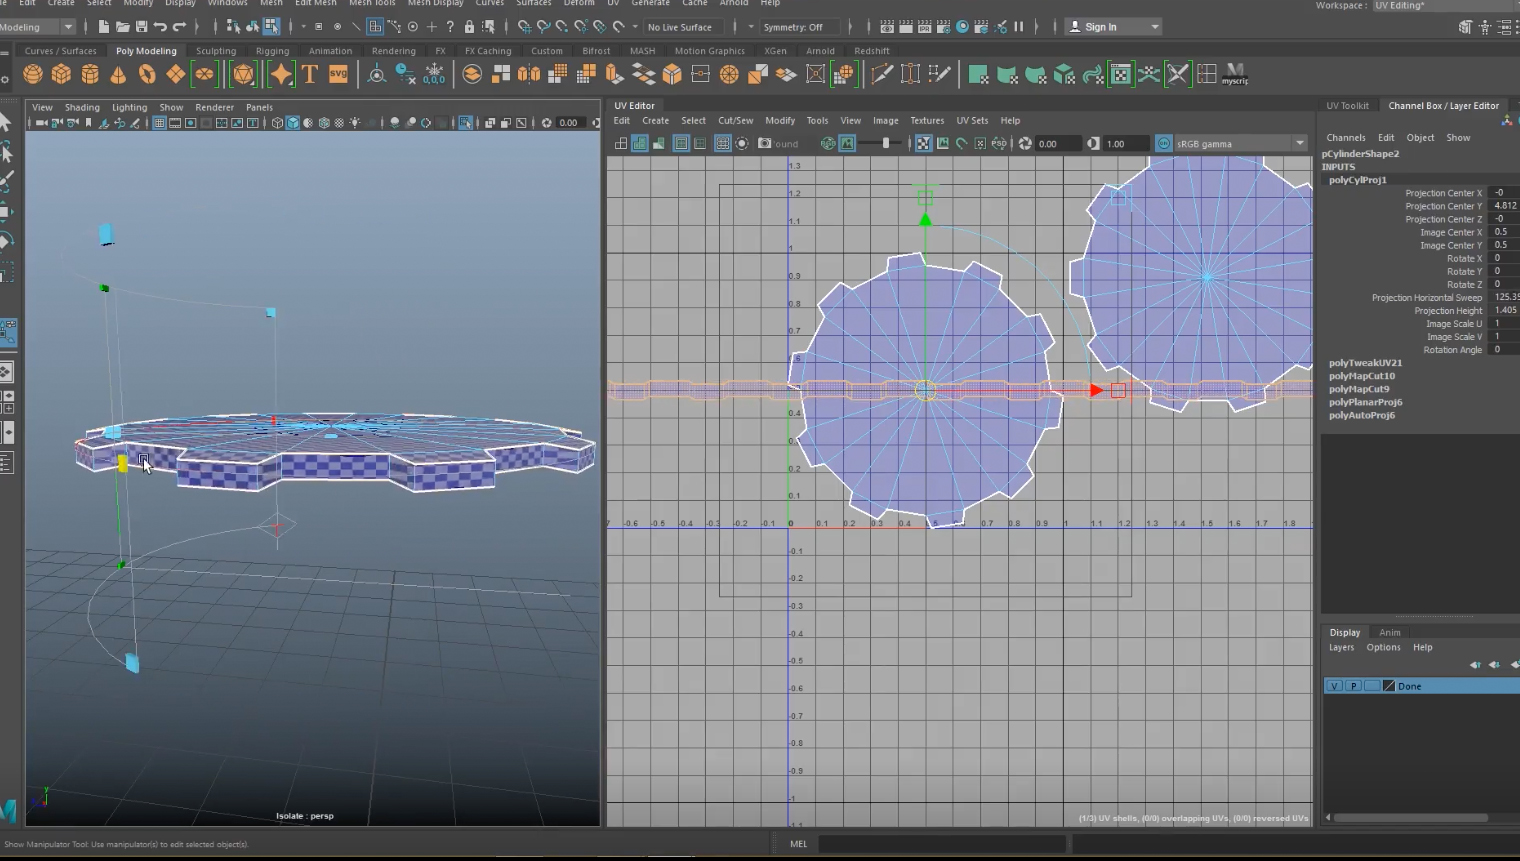Select the polygon Type text tool
Image resolution: width=1520 pixels, height=861 pixels.
click(x=310, y=74)
